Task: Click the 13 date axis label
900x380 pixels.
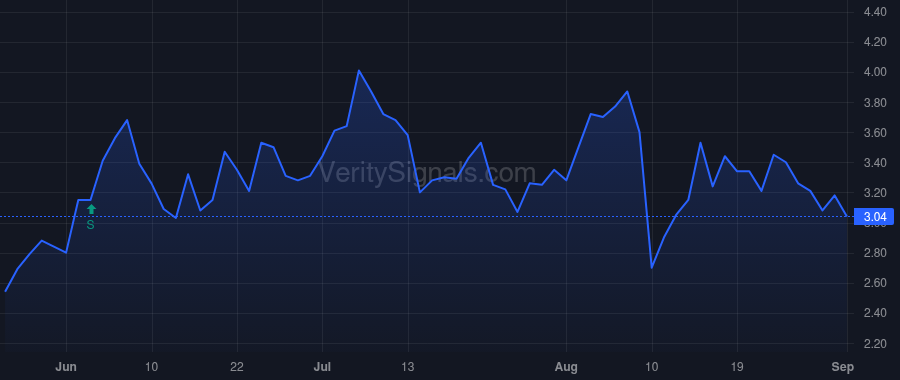Action: pyautogui.click(x=408, y=367)
